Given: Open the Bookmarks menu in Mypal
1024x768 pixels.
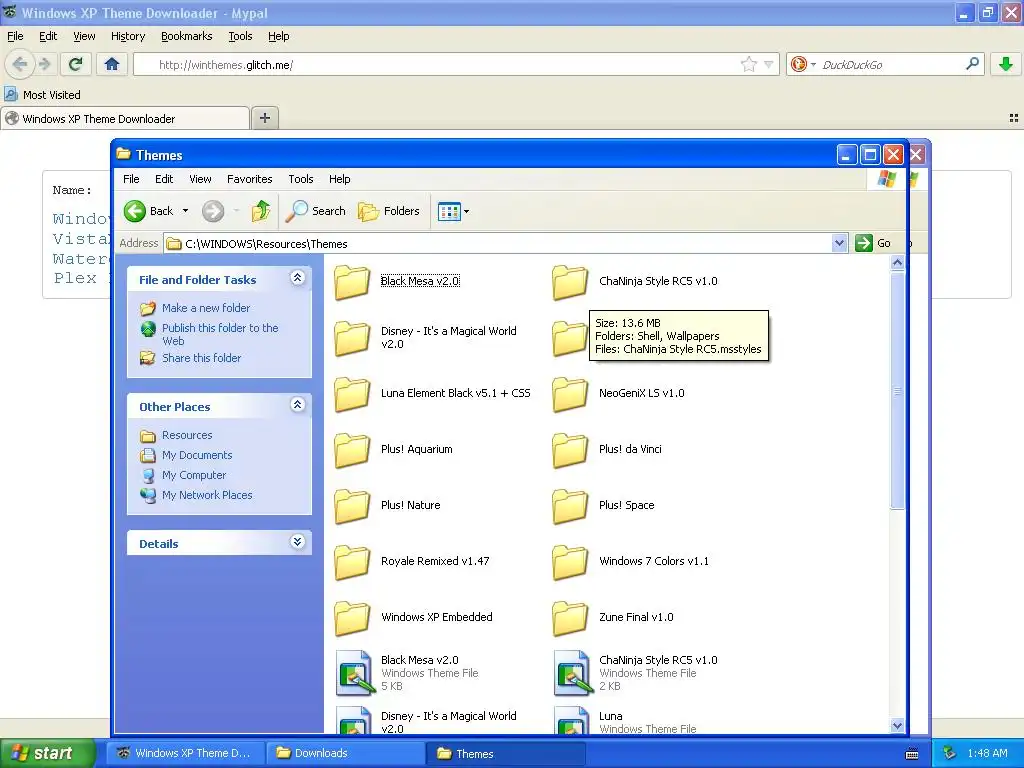Looking at the screenshot, I should pos(187,37).
